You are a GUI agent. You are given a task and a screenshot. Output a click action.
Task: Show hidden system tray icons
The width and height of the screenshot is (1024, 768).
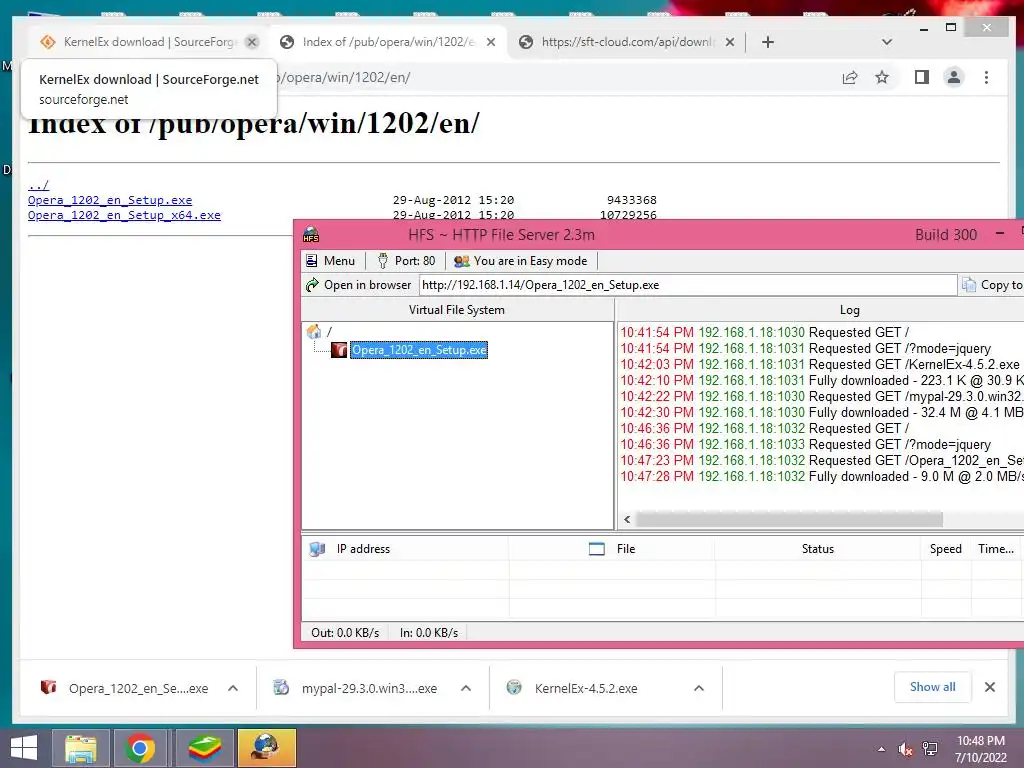pyautogui.click(x=882, y=749)
